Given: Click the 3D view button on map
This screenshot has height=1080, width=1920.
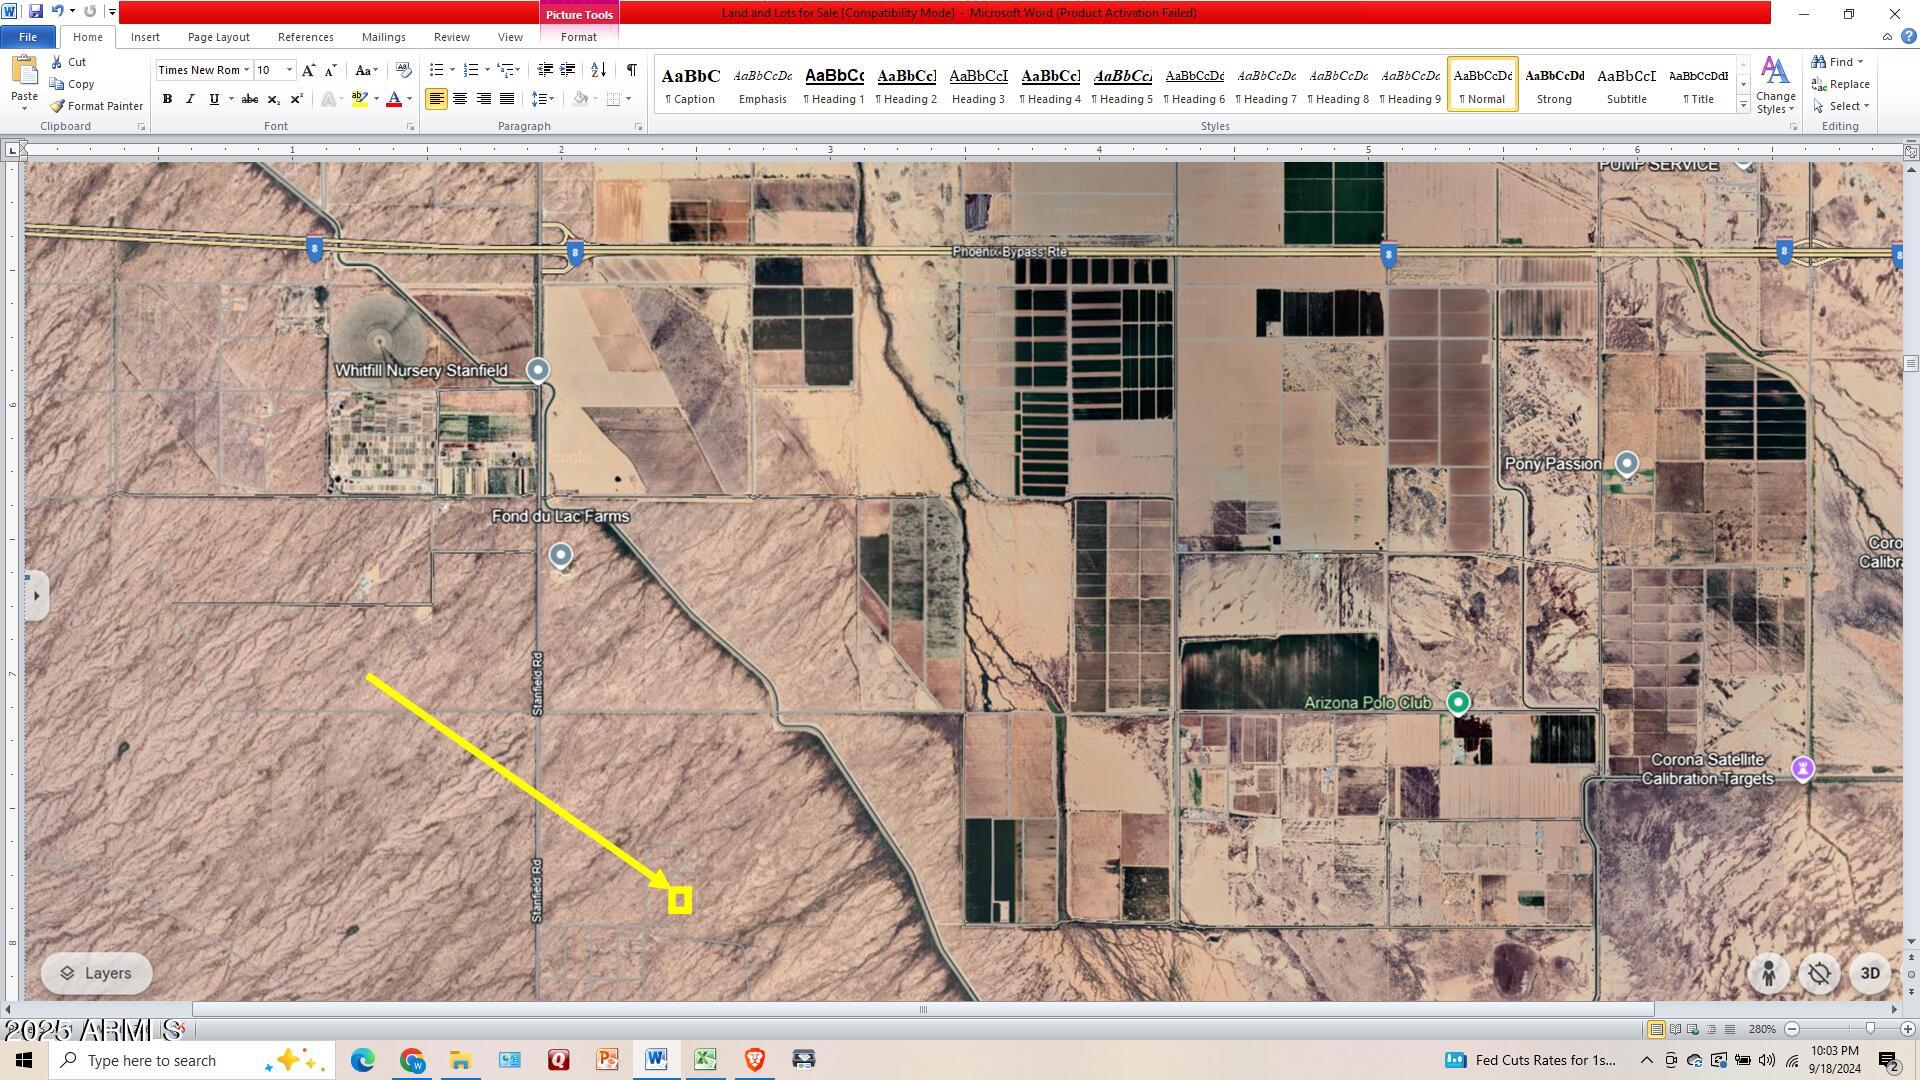Looking at the screenshot, I should point(1869,974).
